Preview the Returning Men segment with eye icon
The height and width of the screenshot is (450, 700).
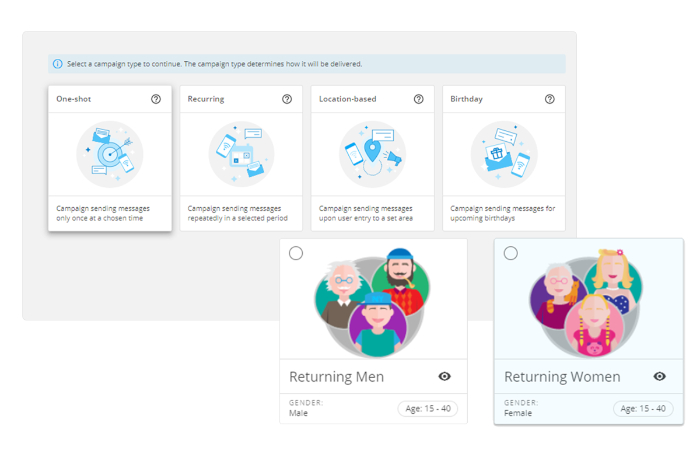click(444, 376)
